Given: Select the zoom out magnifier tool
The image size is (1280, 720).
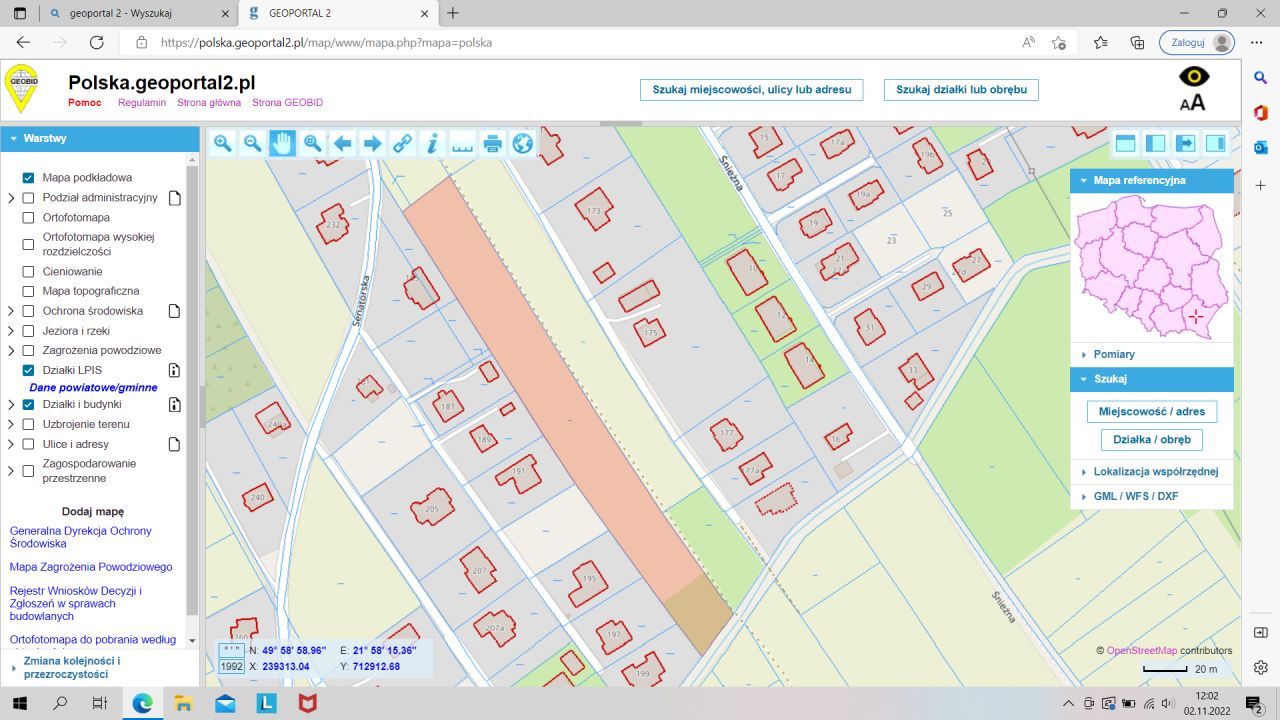Looking at the screenshot, I should 253,144.
